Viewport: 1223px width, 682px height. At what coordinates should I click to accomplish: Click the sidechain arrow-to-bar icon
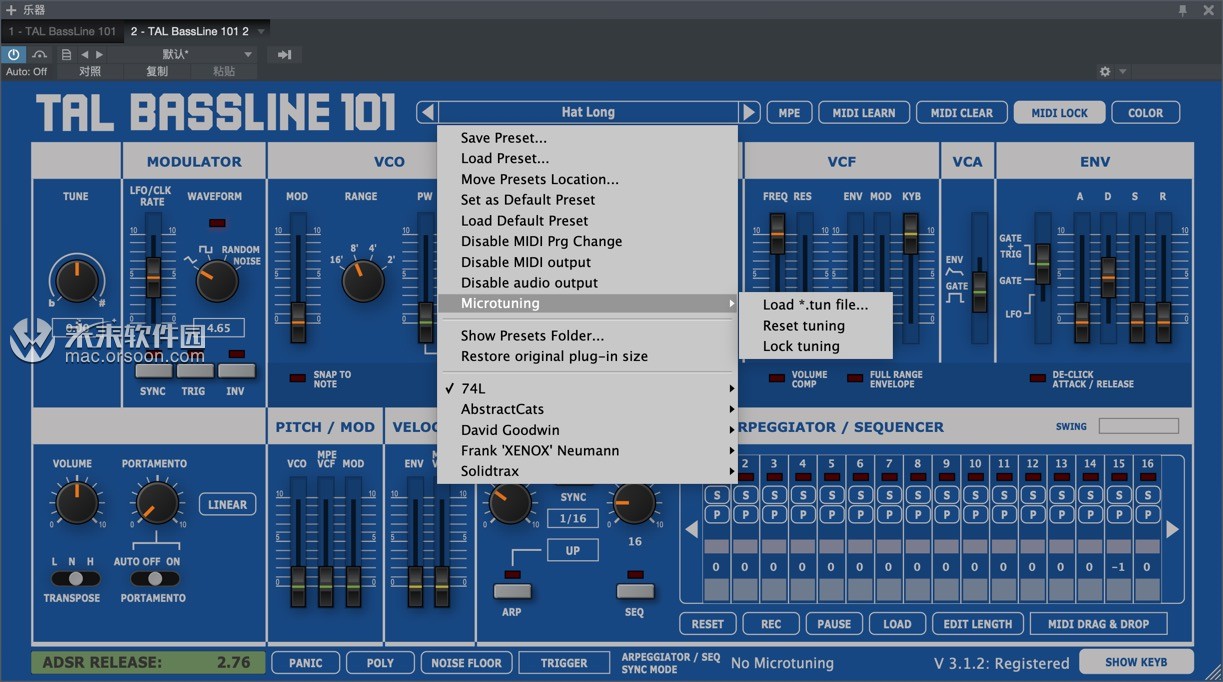pos(285,55)
